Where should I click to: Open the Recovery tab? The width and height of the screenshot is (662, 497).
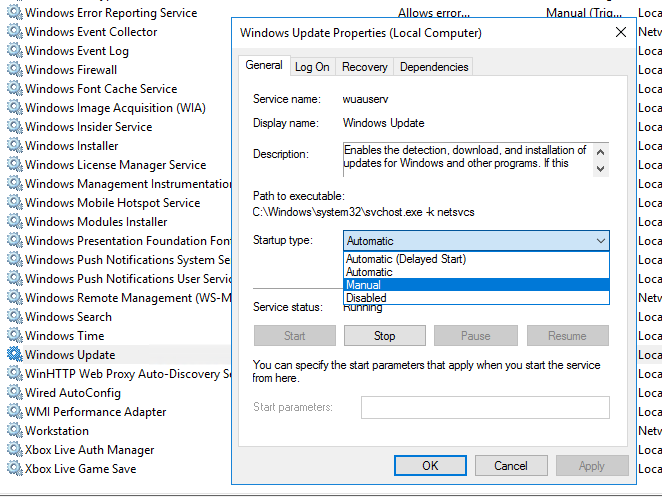[365, 67]
